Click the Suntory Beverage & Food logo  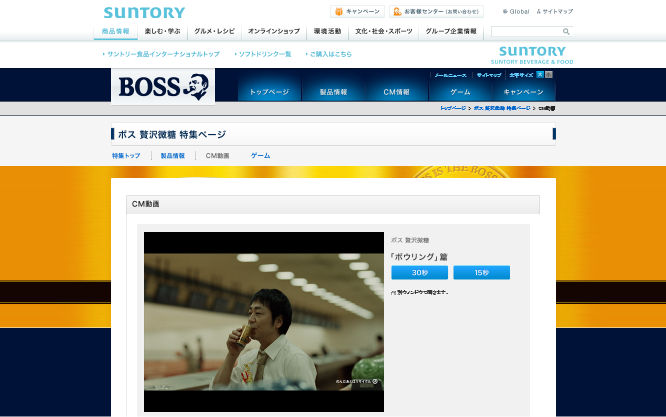(532, 55)
